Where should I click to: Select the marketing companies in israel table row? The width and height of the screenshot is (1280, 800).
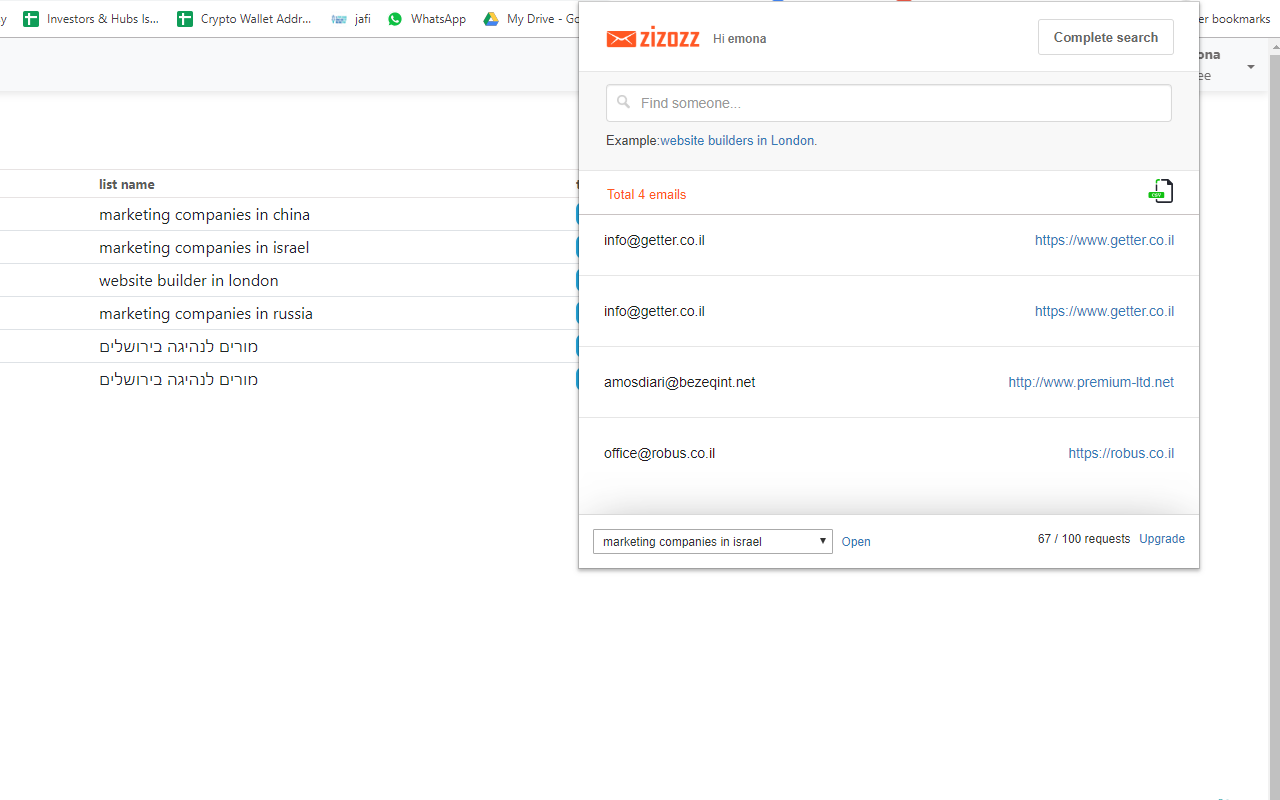pyautogui.click(x=289, y=247)
